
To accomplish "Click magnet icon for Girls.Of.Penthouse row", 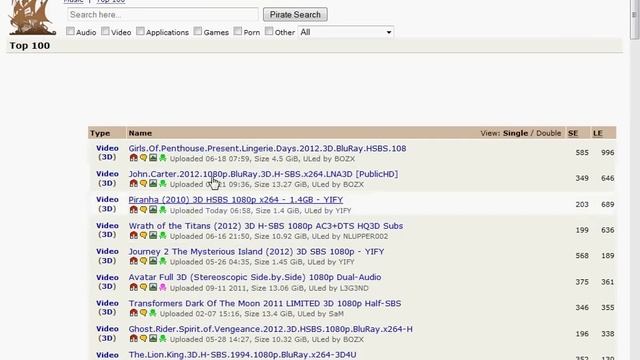I will (x=133, y=158).
